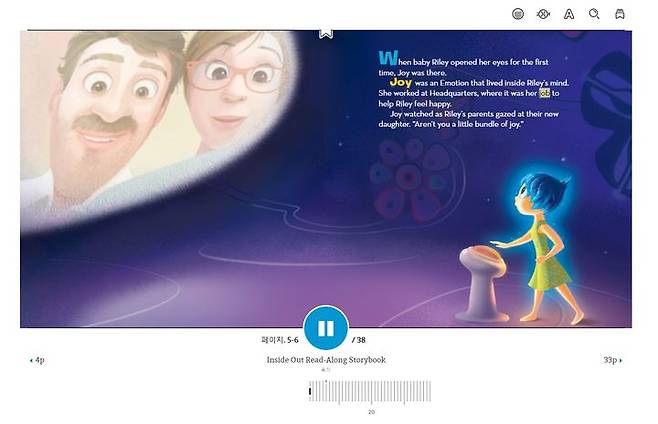Click the highlighted word 'job' in text

[x=544, y=93]
